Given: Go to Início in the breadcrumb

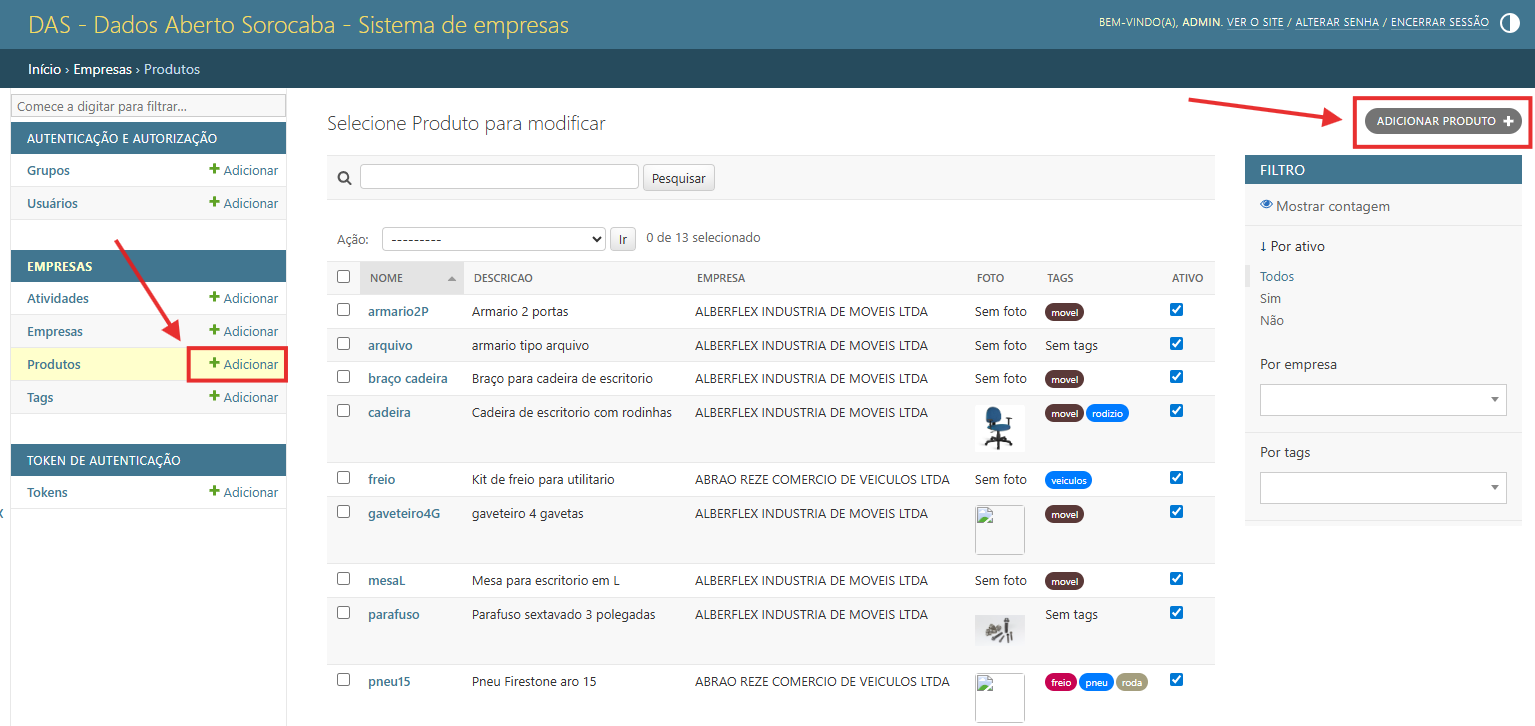Looking at the screenshot, I should pos(45,69).
